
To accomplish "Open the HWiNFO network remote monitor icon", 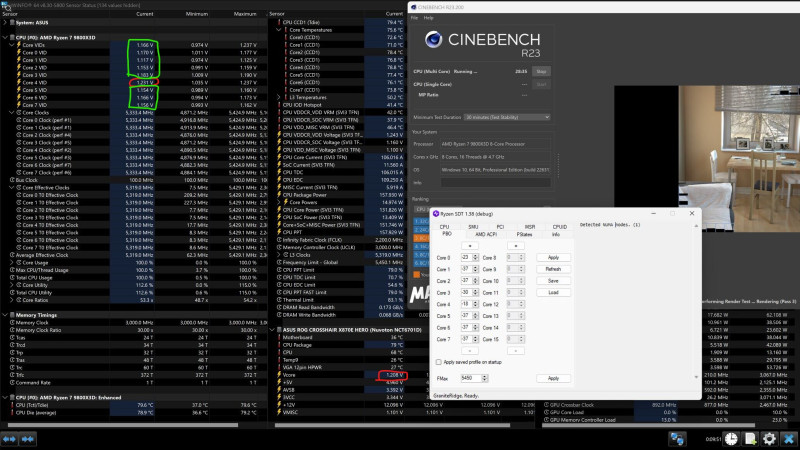I will point(677,439).
